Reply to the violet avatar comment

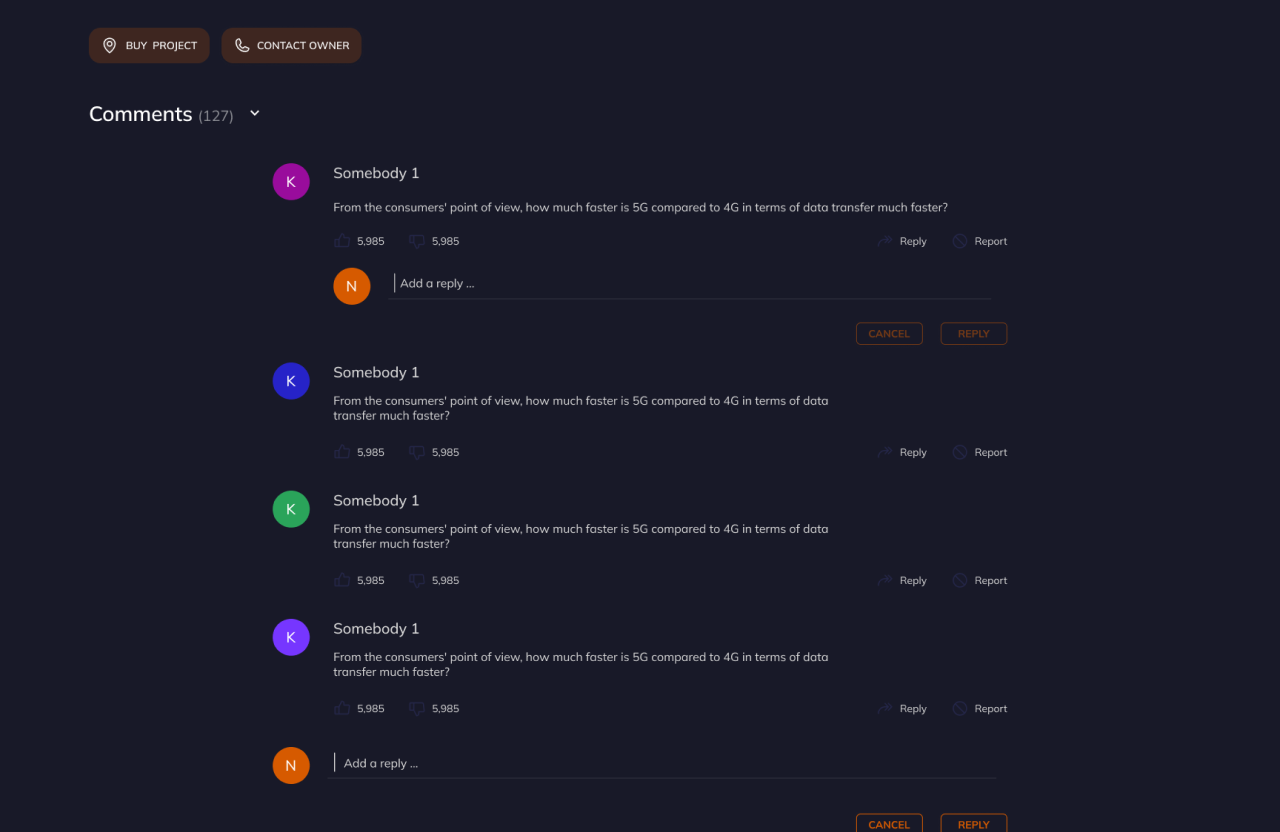pos(902,708)
